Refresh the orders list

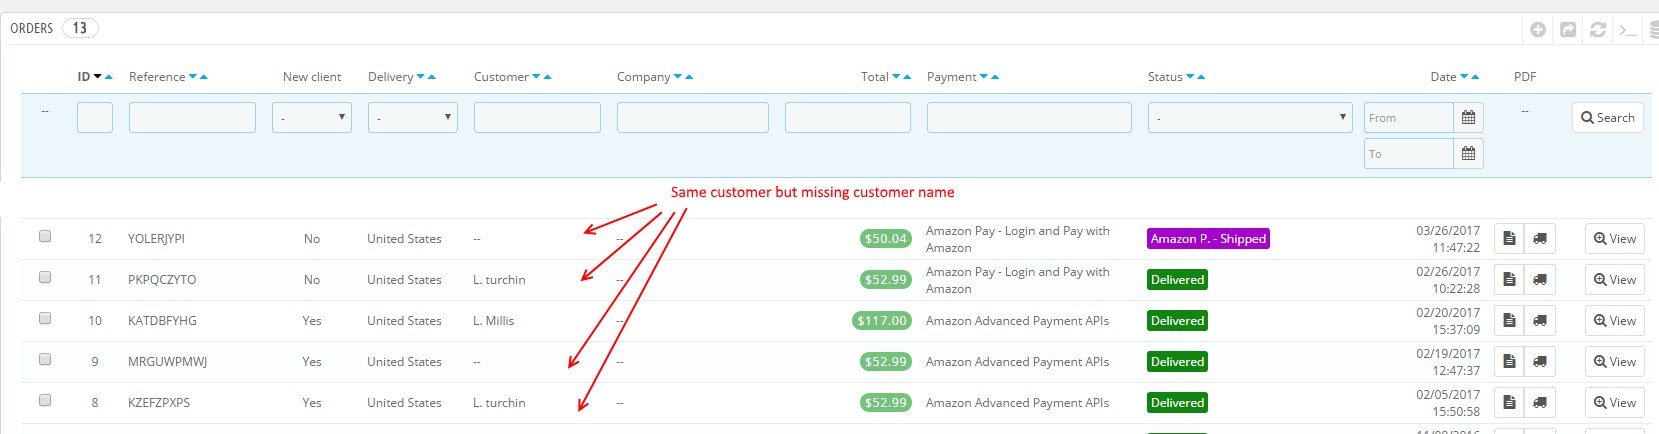point(1598,30)
